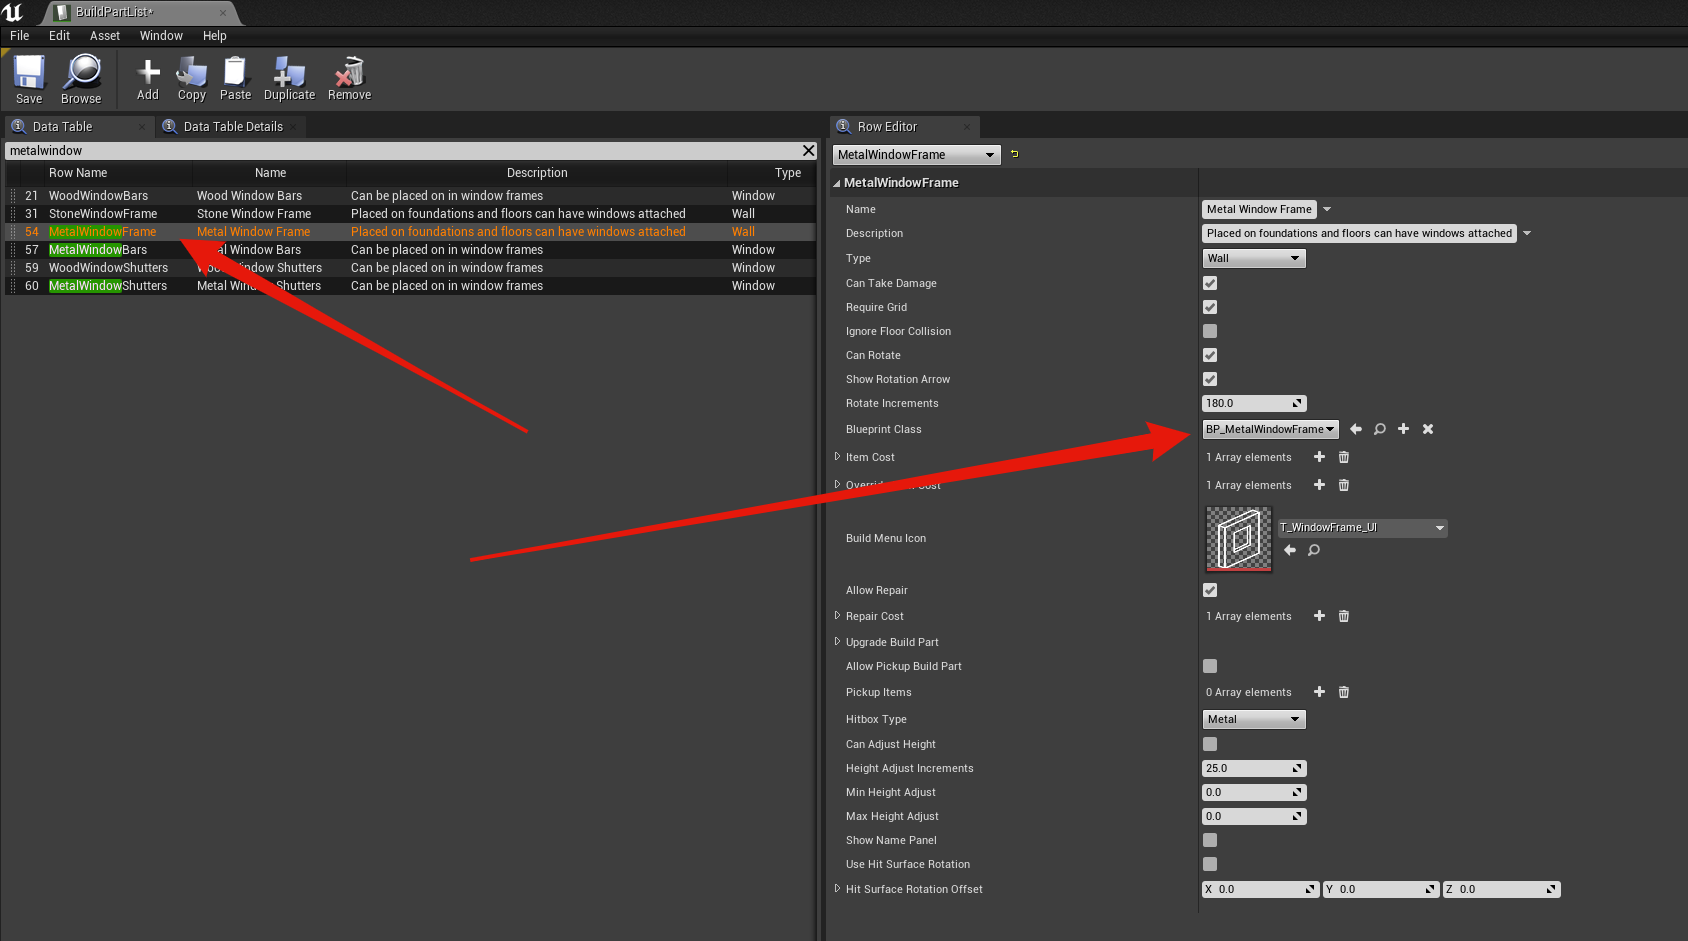
Task: Browse to BP_MetalWindowFrame using magnifier icon
Action: click(x=1380, y=429)
